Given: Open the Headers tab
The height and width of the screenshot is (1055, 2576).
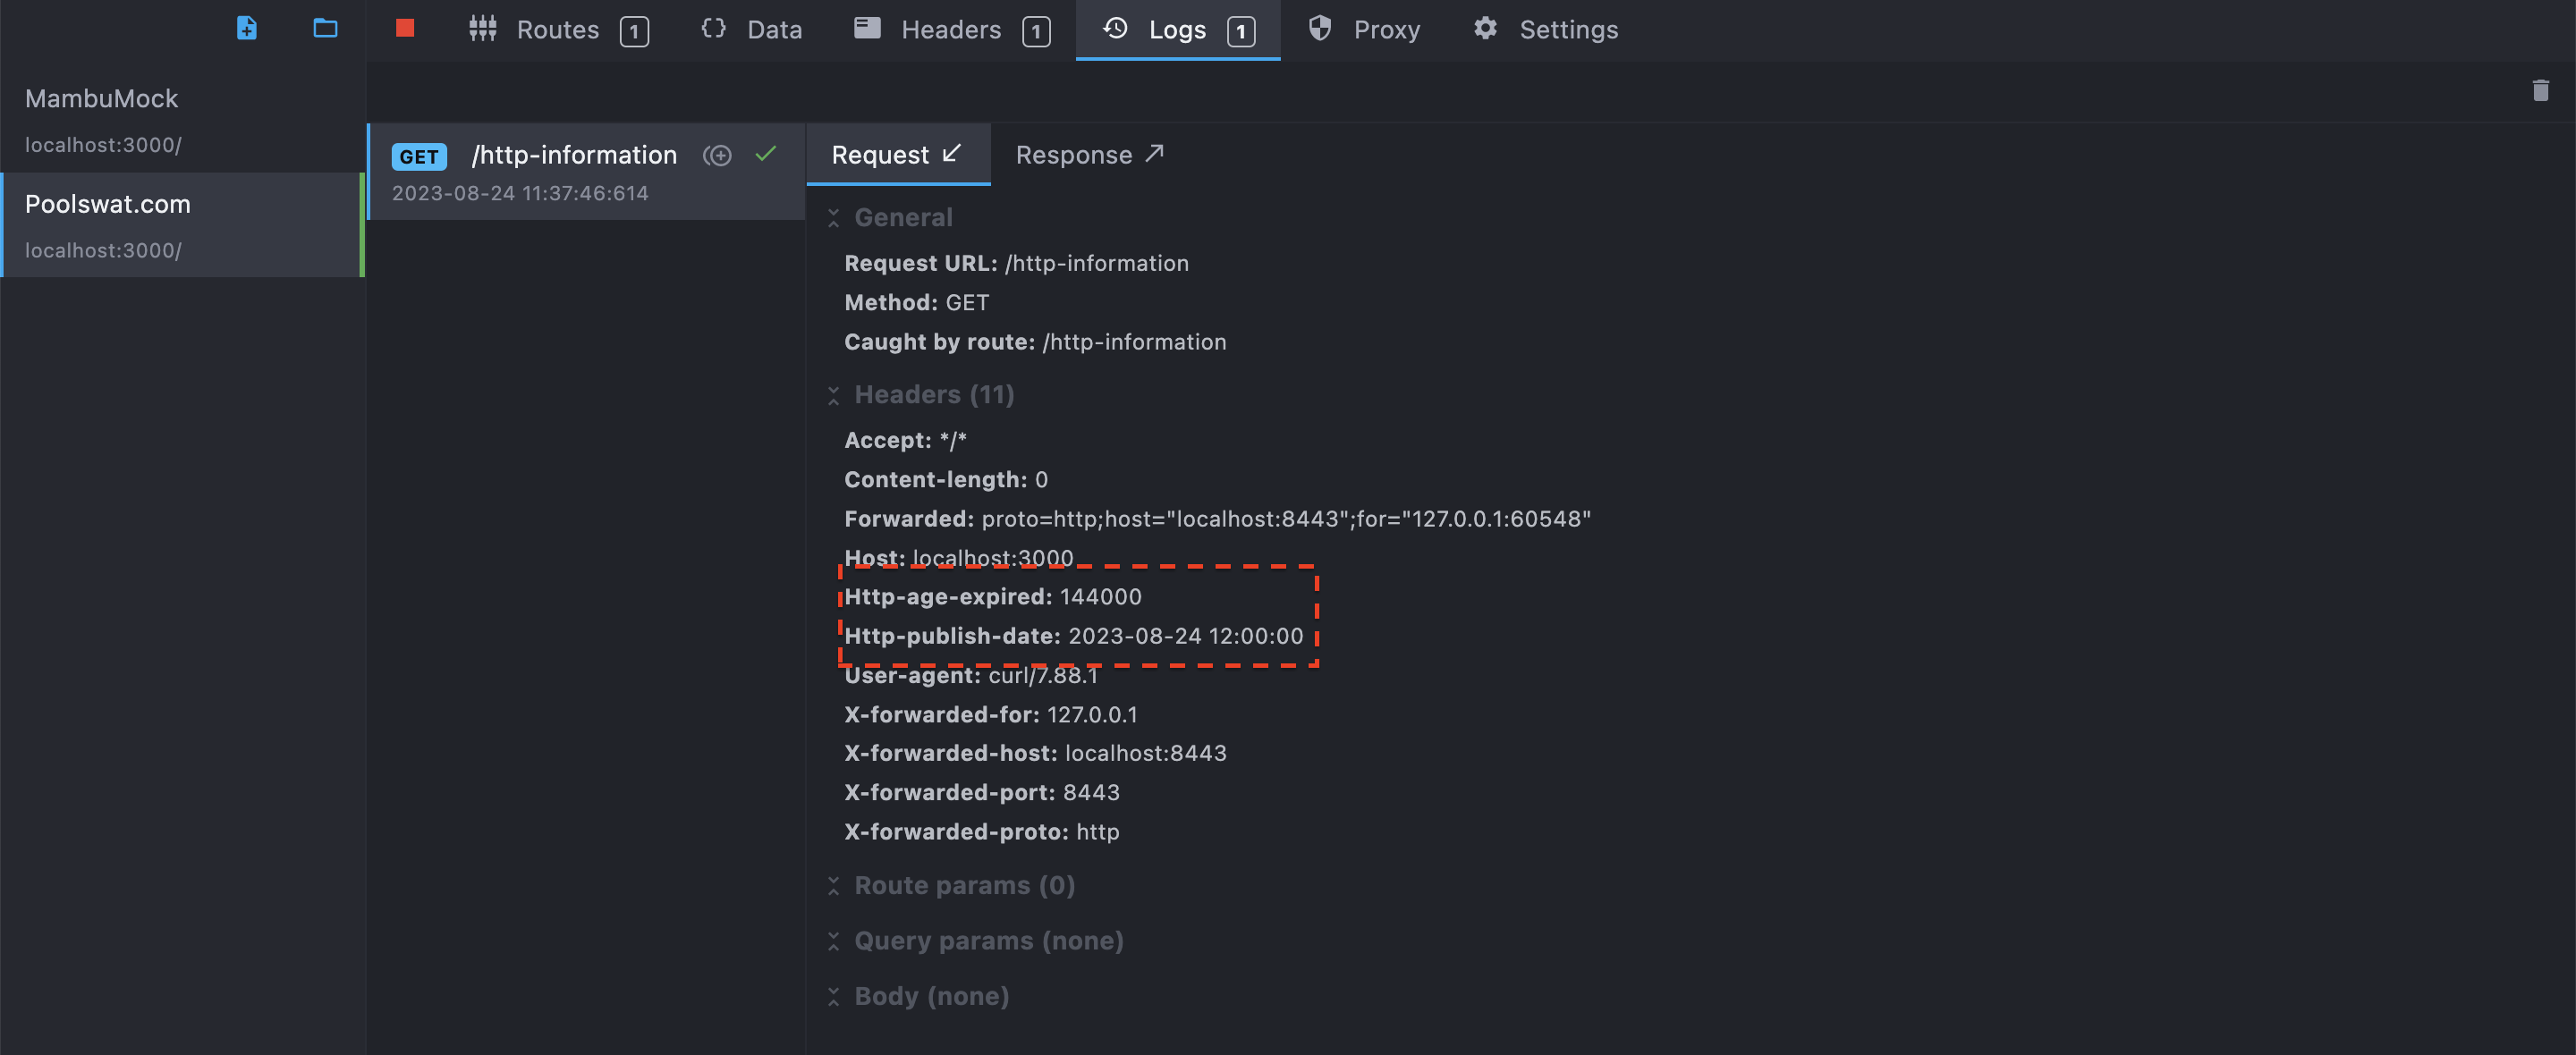Looking at the screenshot, I should [952, 30].
